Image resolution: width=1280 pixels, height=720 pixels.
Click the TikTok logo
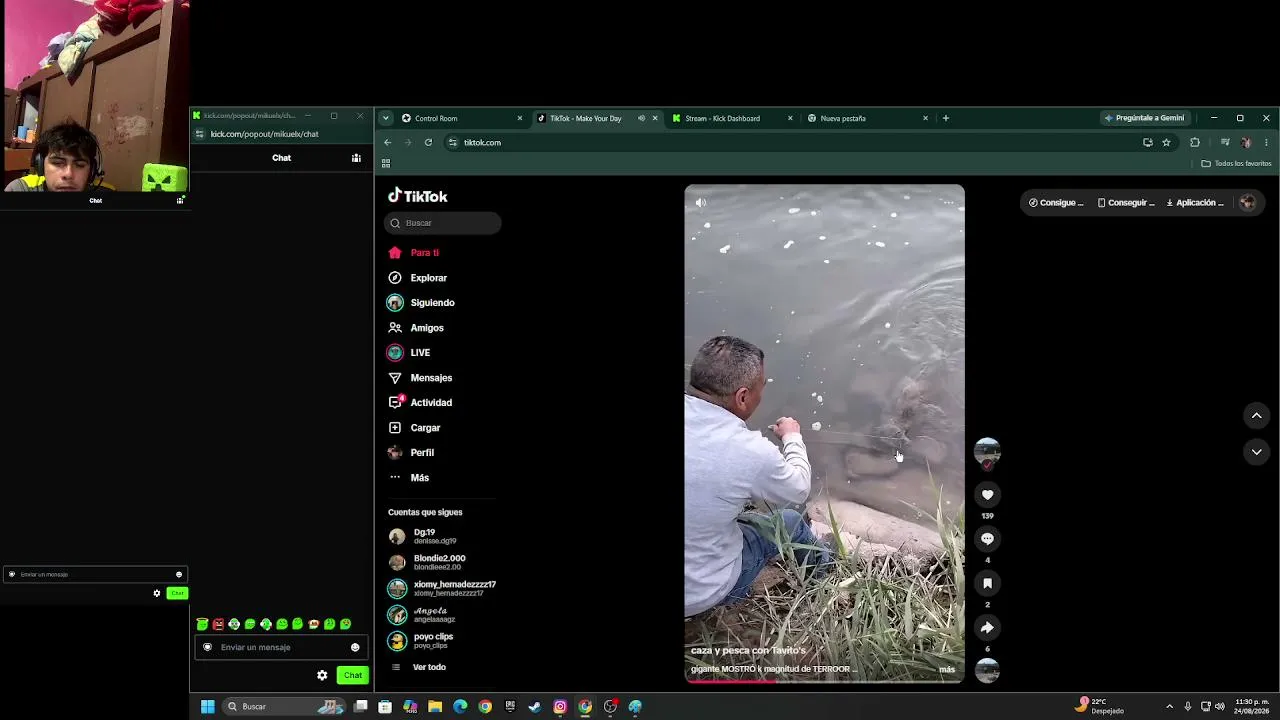(x=418, y=196)
